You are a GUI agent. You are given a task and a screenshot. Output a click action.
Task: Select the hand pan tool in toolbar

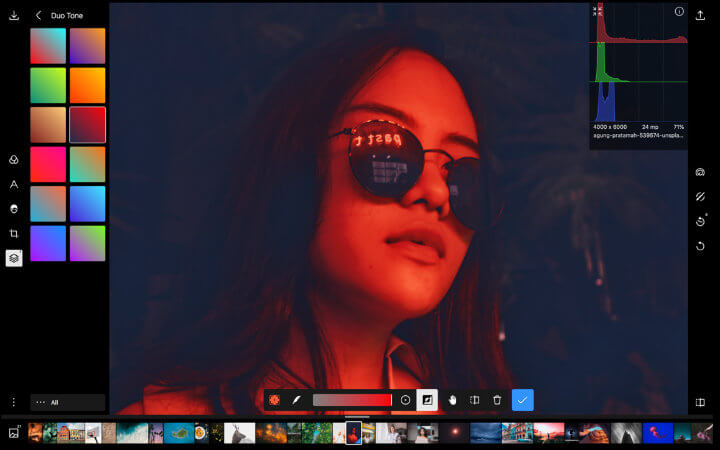coord(452,400)
